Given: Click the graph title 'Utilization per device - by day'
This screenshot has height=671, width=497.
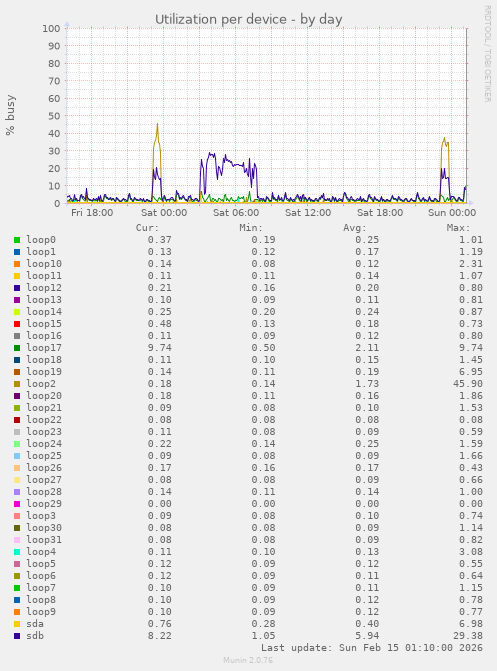Looking at the screenshot, I should coord(248,20).
